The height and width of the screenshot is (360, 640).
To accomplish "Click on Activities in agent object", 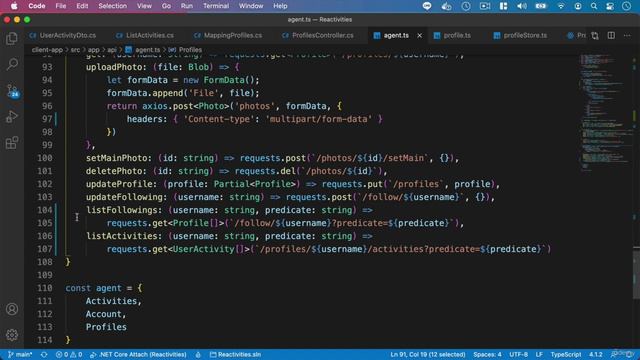I will [x=111, y=301].
